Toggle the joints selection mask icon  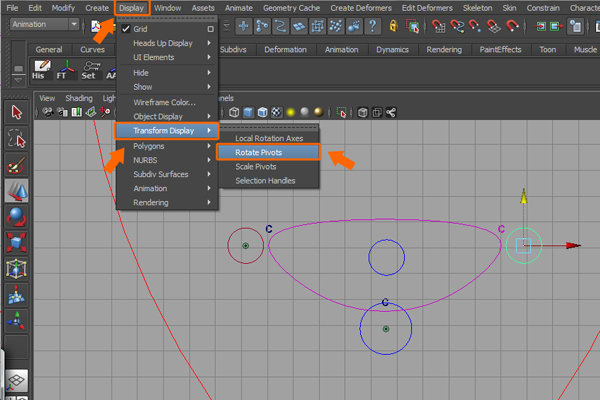click(262, 26)
